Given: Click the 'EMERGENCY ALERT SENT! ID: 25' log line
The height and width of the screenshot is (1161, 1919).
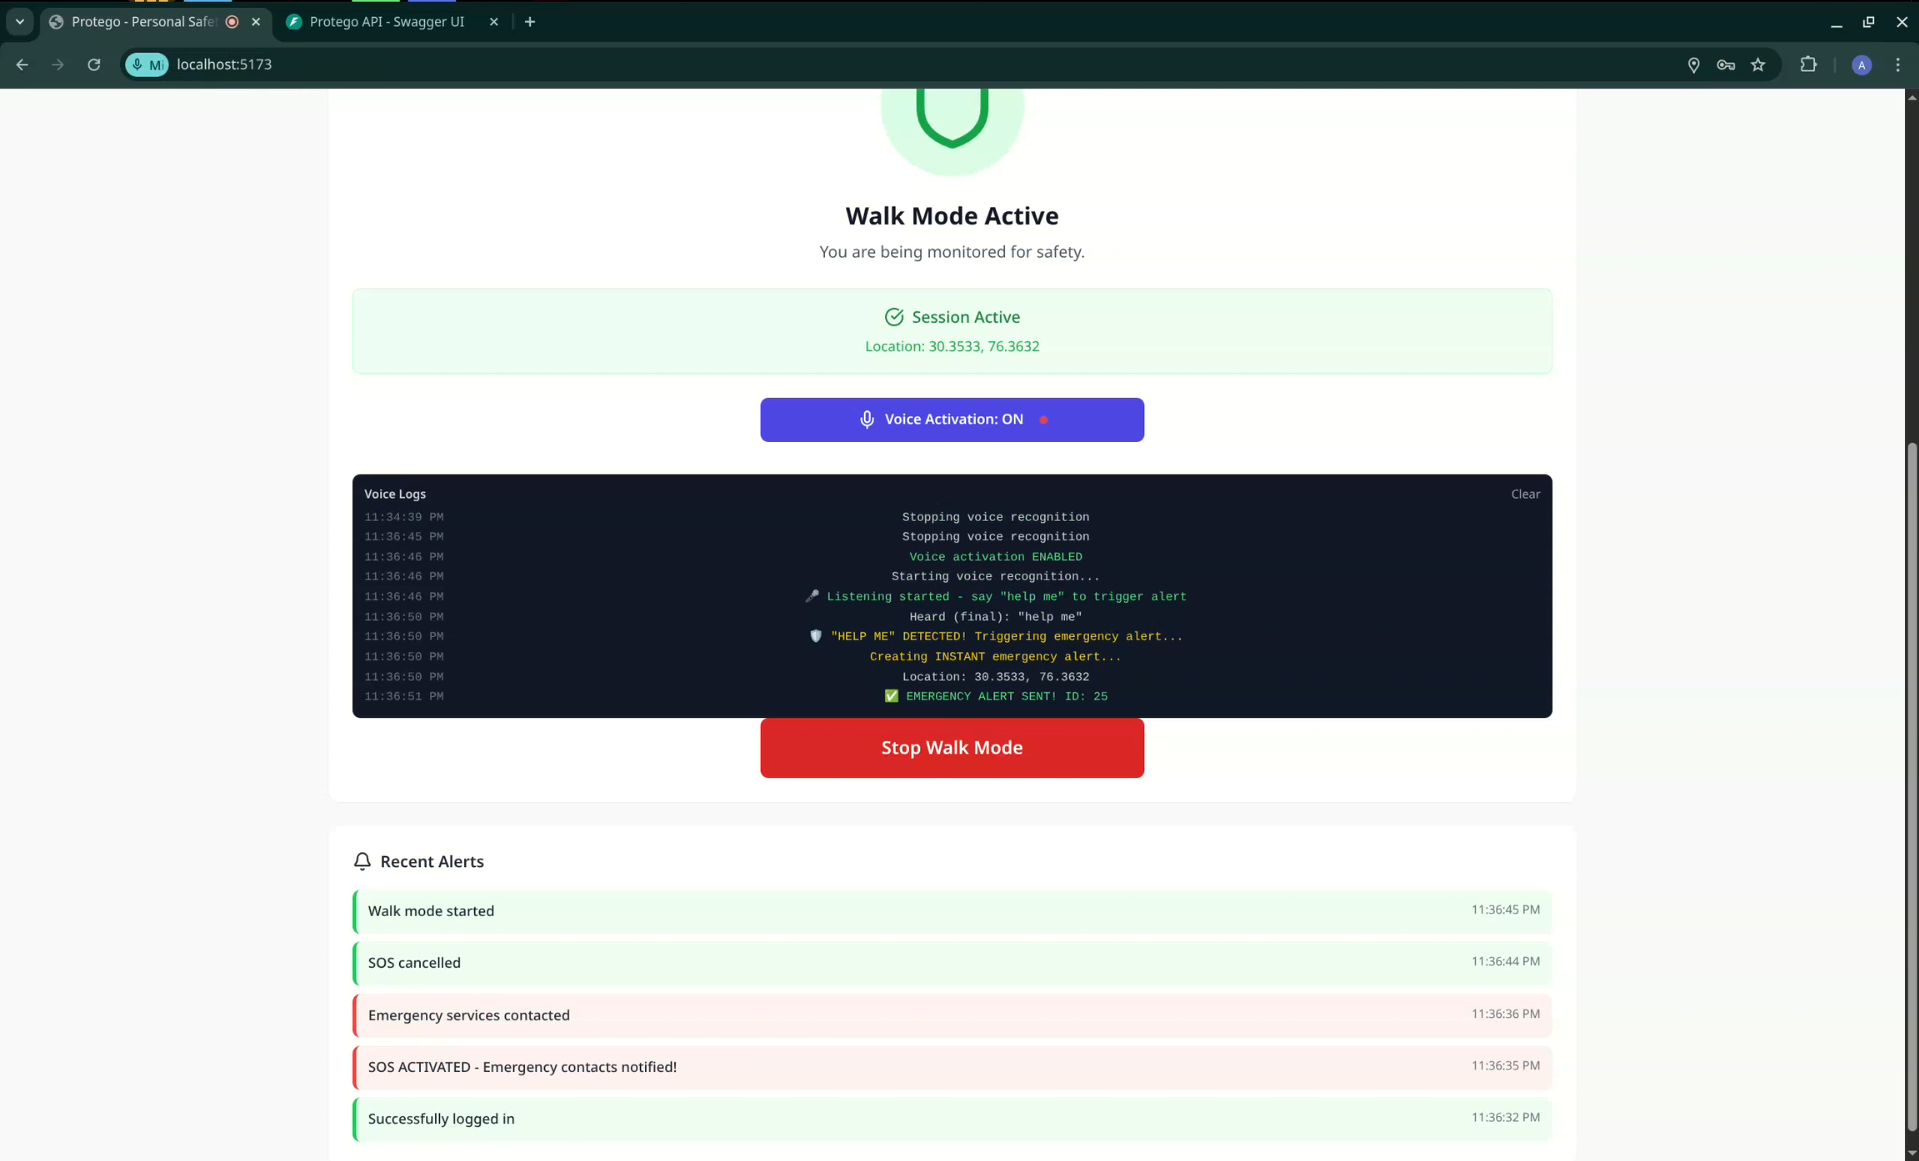Looking at the screenshot, I should [996, 697].
